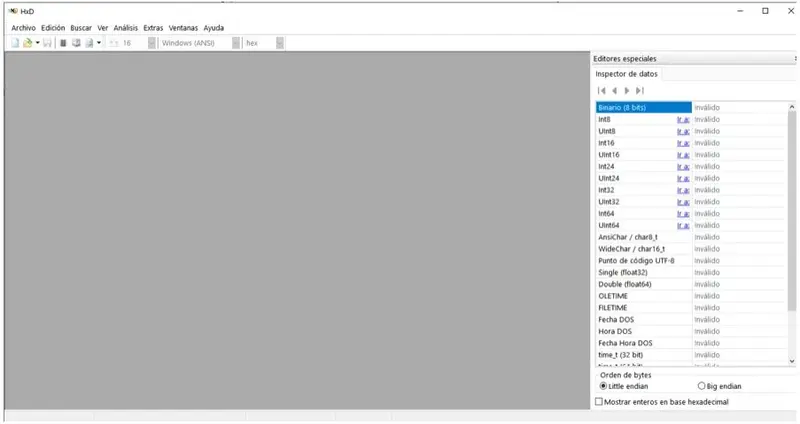Click the Open RAM memory chip icon

(63, 43)
